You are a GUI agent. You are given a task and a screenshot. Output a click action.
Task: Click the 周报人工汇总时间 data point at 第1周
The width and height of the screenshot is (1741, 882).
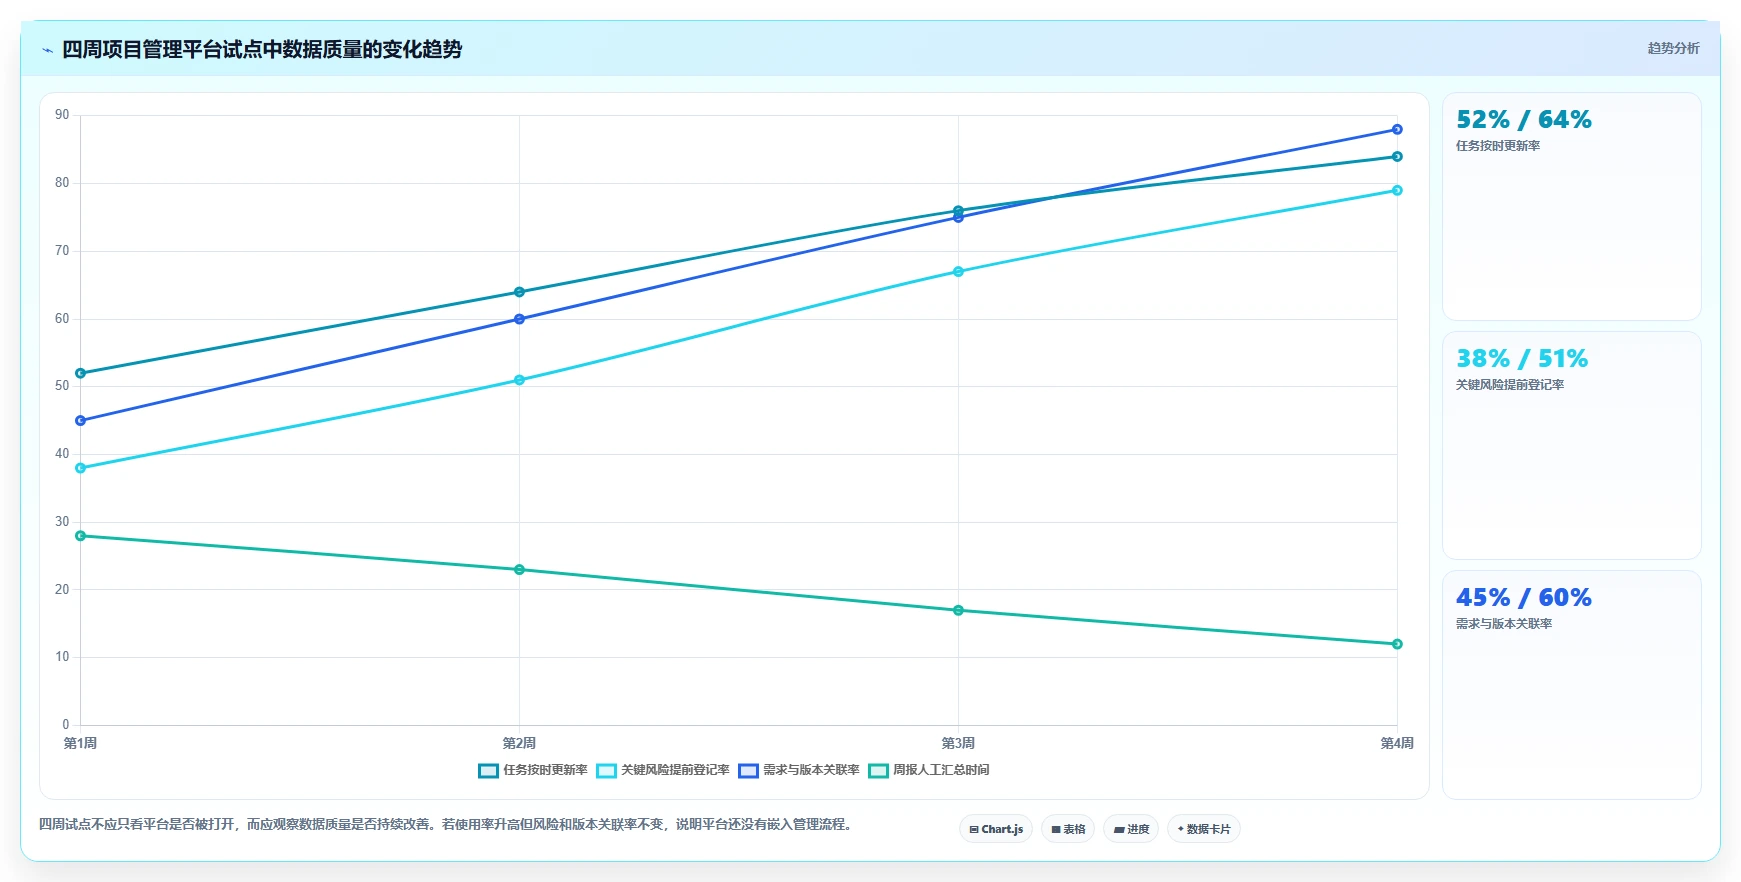tap(81, 536)
